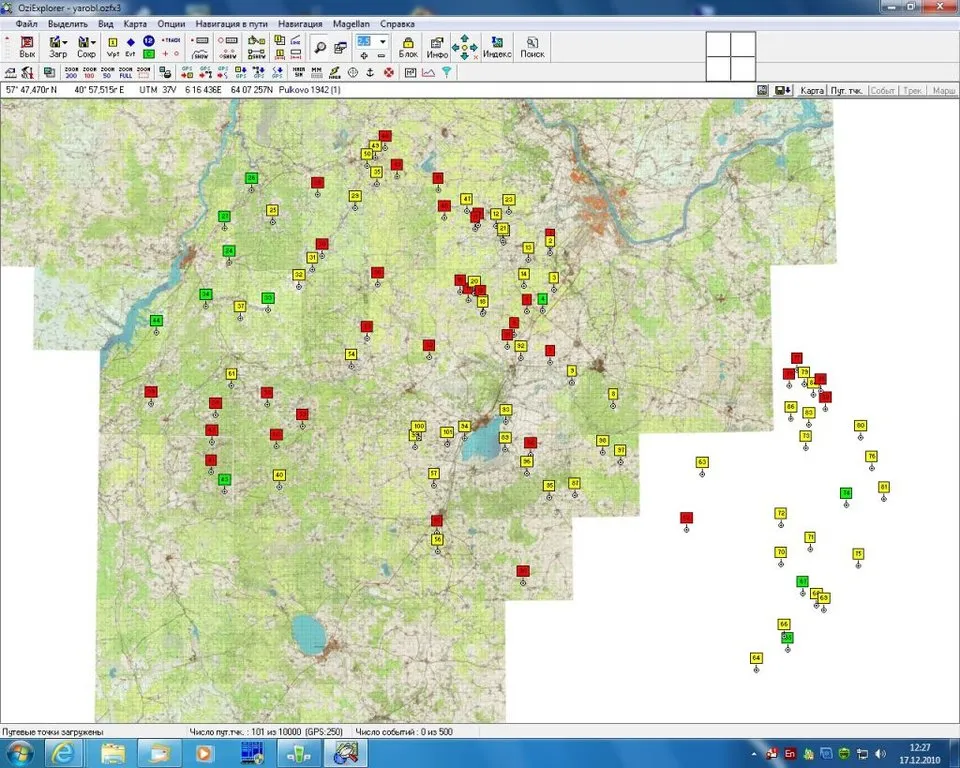960x768 pixels.
Task: Expand the Сохр save dropdown arrow
Action: [x=93, y=42]
